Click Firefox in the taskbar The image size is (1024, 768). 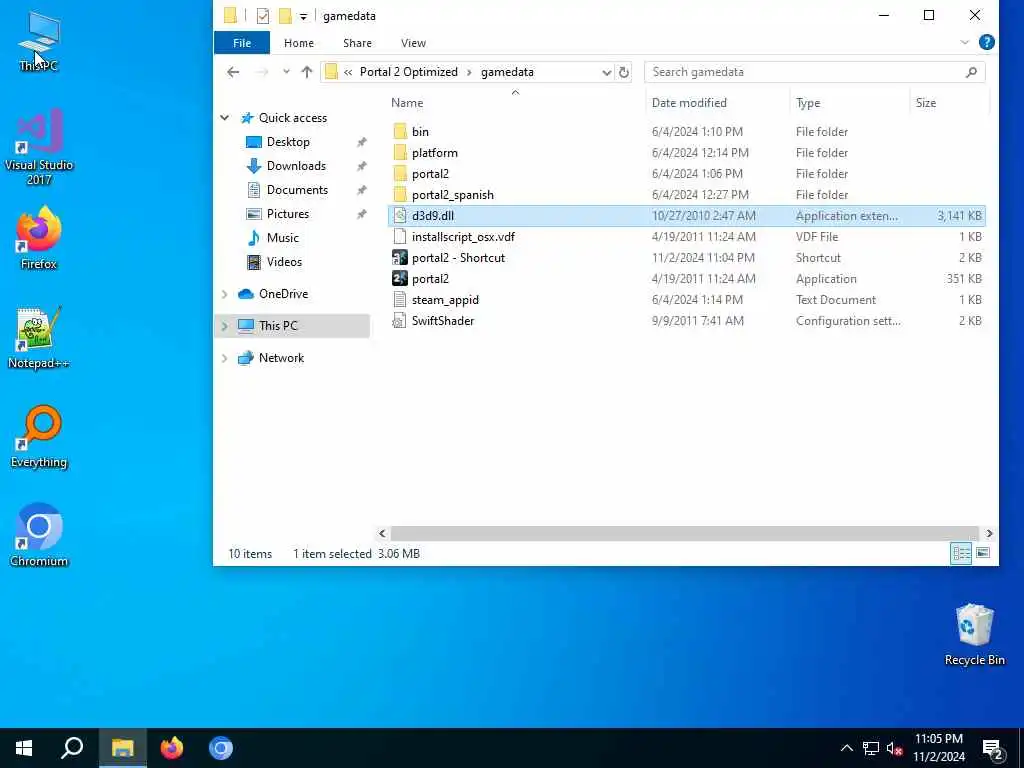(172, 748)
